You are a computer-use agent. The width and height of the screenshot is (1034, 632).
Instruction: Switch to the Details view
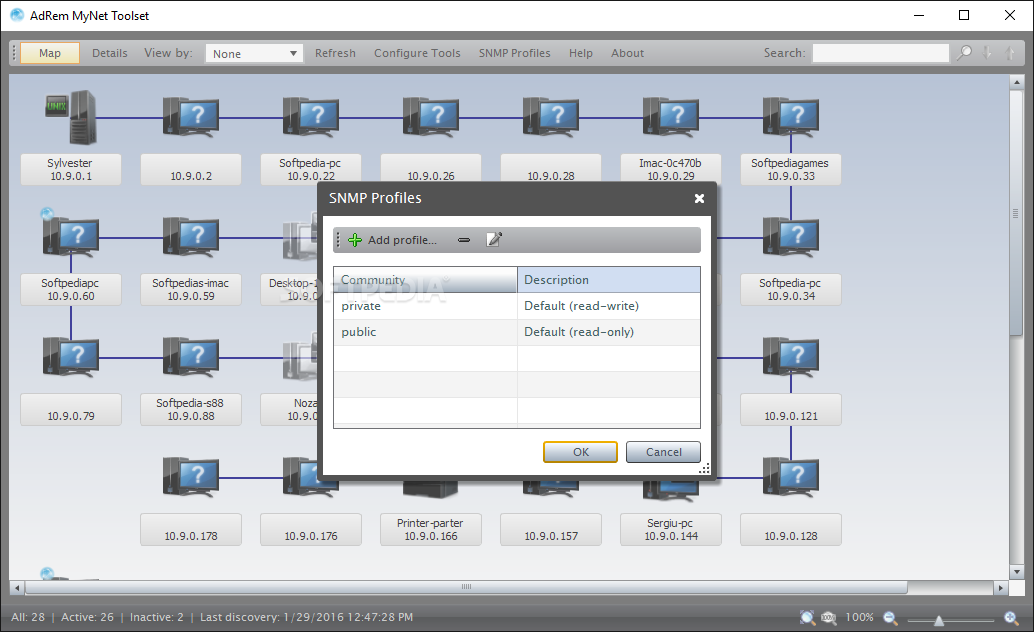[109, 53]
